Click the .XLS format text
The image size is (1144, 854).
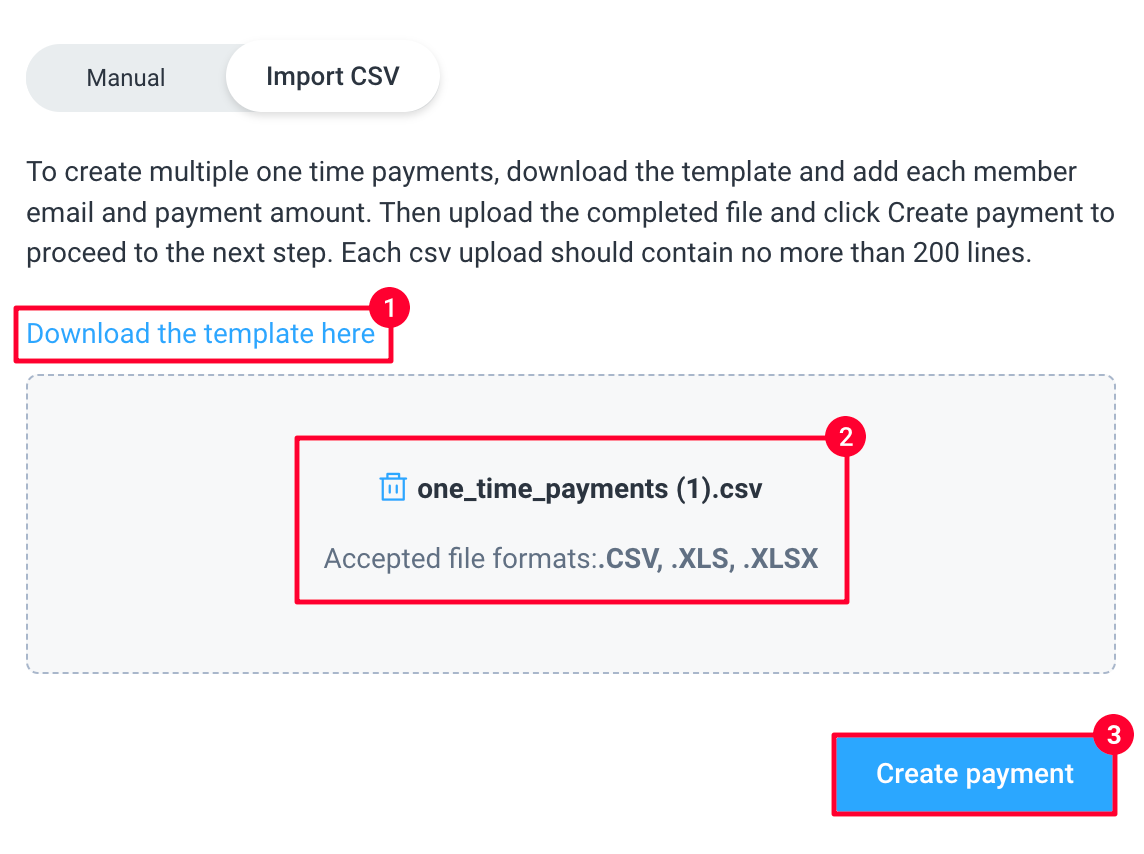(x=703, y=559)
